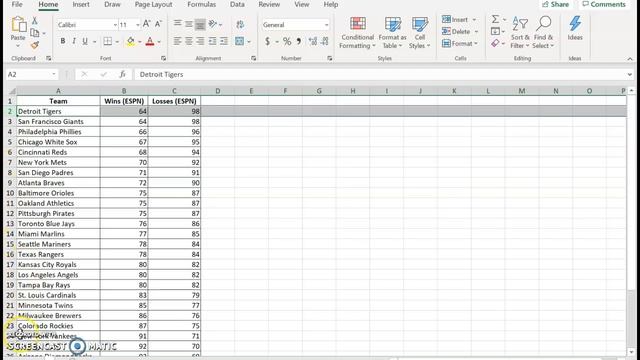Switch to the Page Layout tab
Image resolution: width=640 pixels, height=360 pixels.
[x=153, y=4]
